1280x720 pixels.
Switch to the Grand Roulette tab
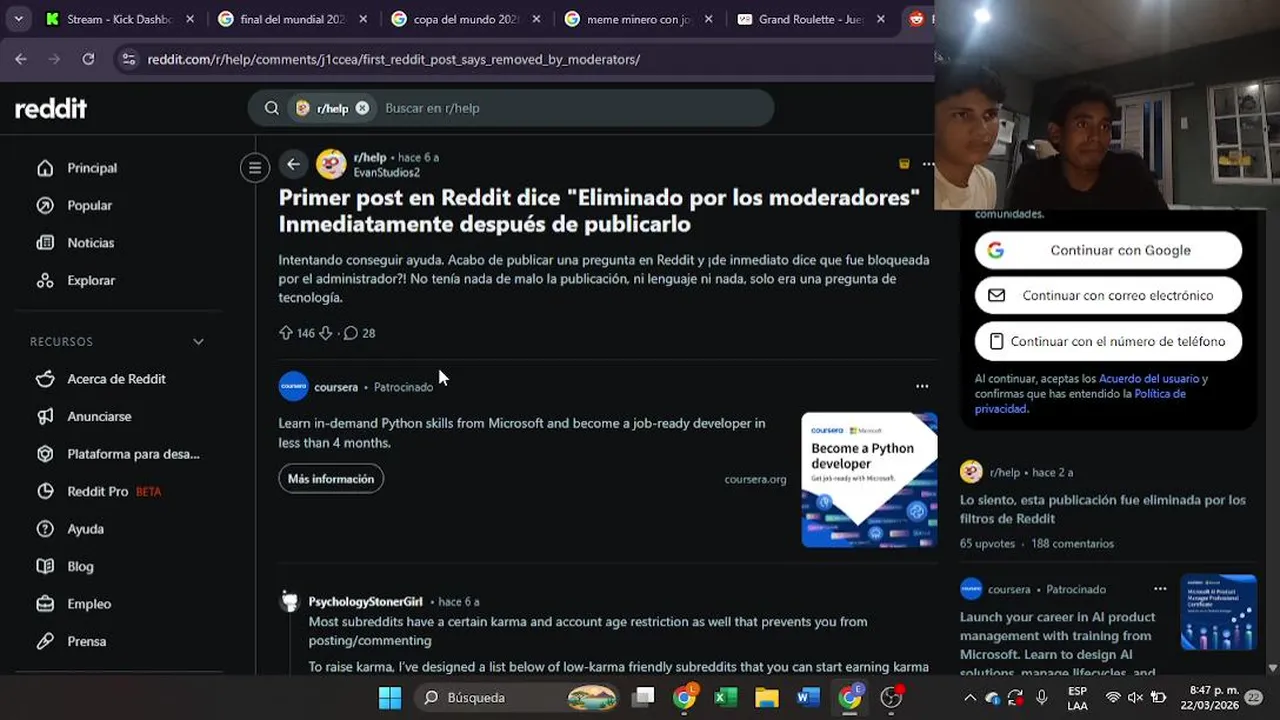[x=811, y=19]
